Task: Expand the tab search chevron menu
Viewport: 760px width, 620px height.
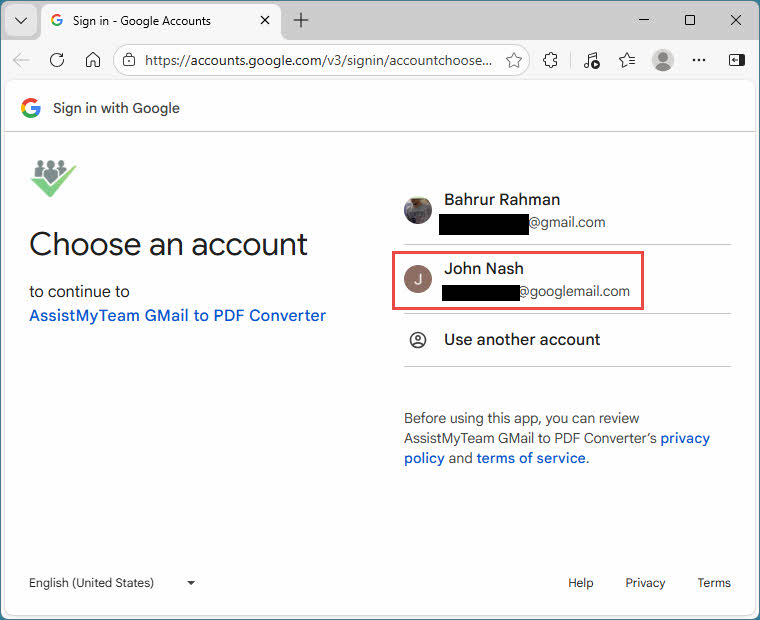Action: pyautogui.click(x=20, y=20)
